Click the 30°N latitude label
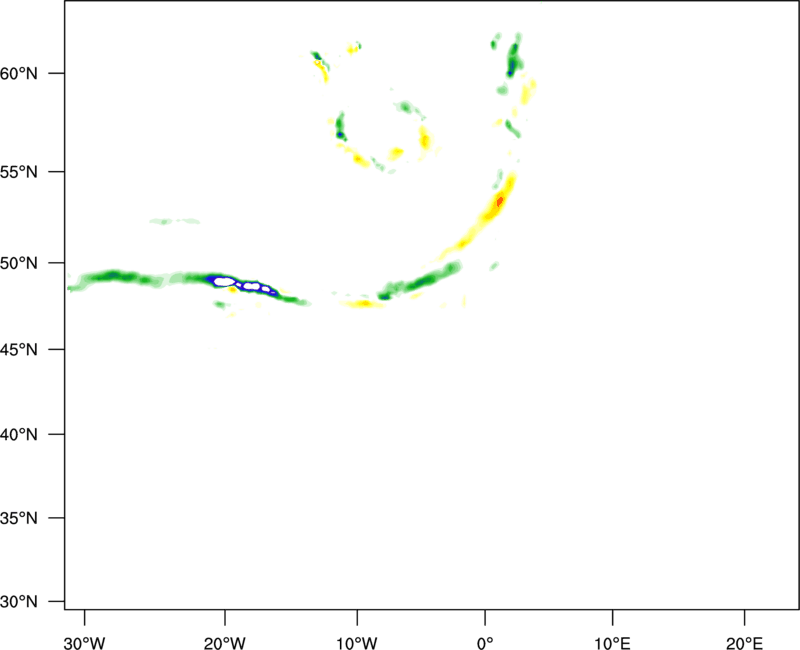Image resolution: width=800 pixels, height=650 pixels. point(19,602)
